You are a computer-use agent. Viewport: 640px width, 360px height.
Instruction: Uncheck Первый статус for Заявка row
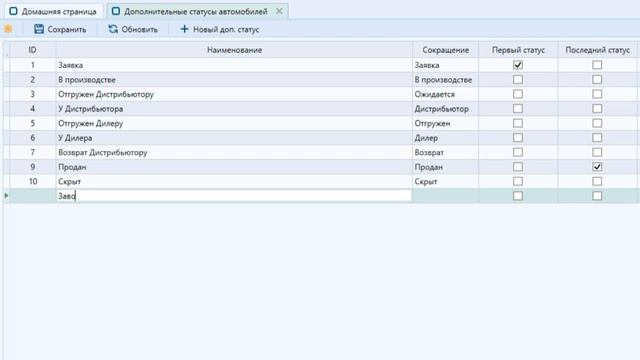tap(518, 65)
